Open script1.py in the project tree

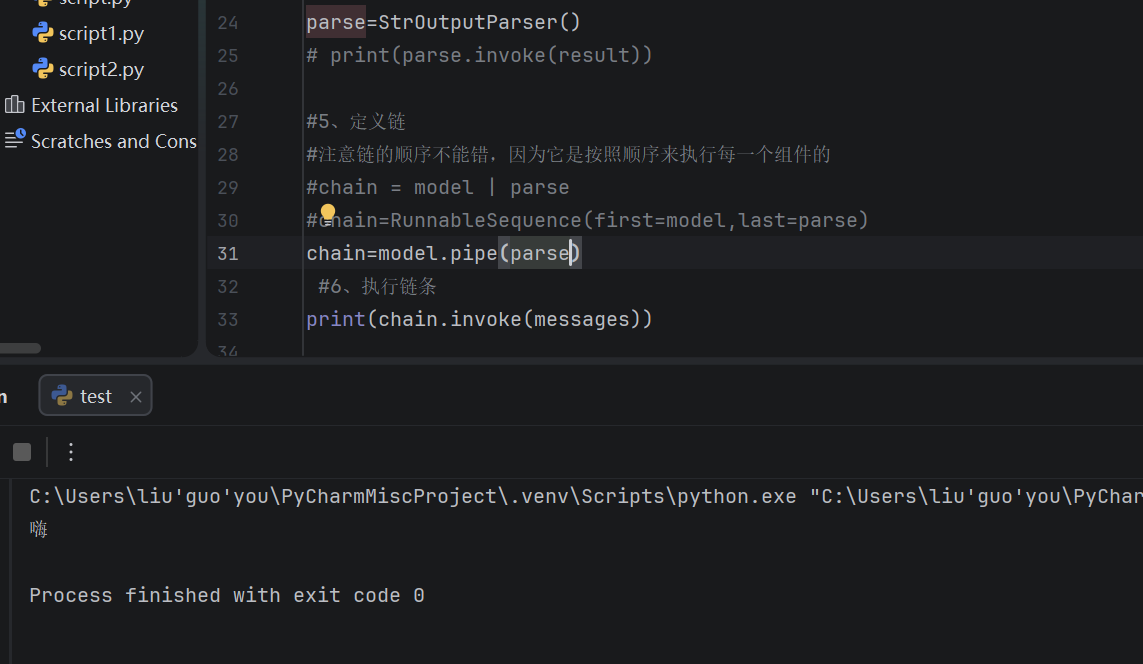tap(101, 34)
